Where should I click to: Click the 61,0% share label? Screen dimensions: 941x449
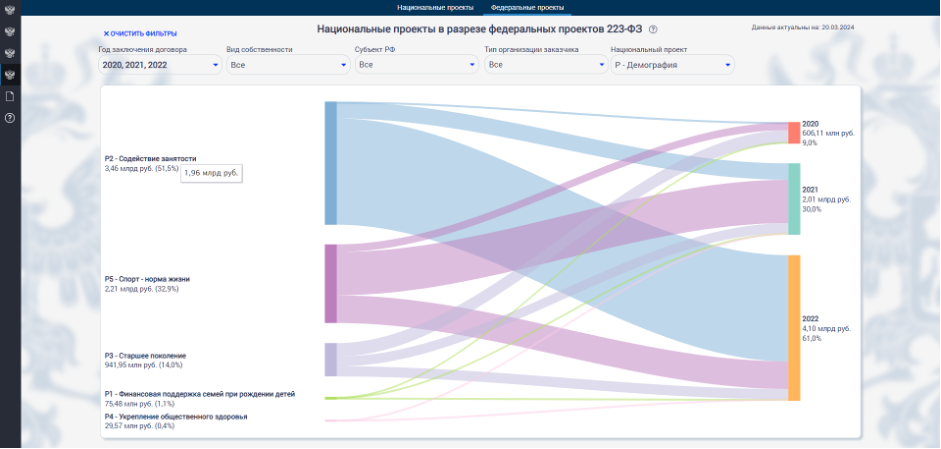click(x=811, y=339)
